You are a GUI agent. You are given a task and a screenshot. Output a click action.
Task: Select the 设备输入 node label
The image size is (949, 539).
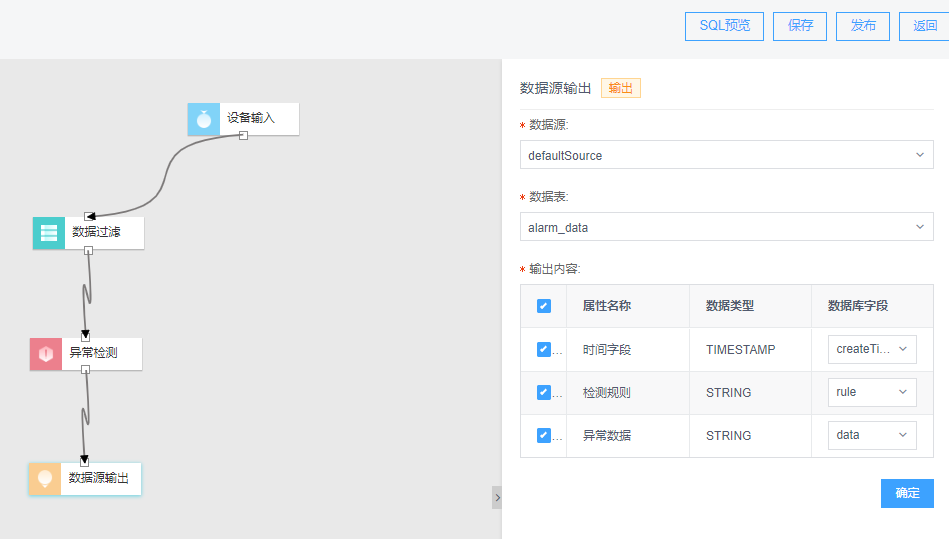pos(251,118)
